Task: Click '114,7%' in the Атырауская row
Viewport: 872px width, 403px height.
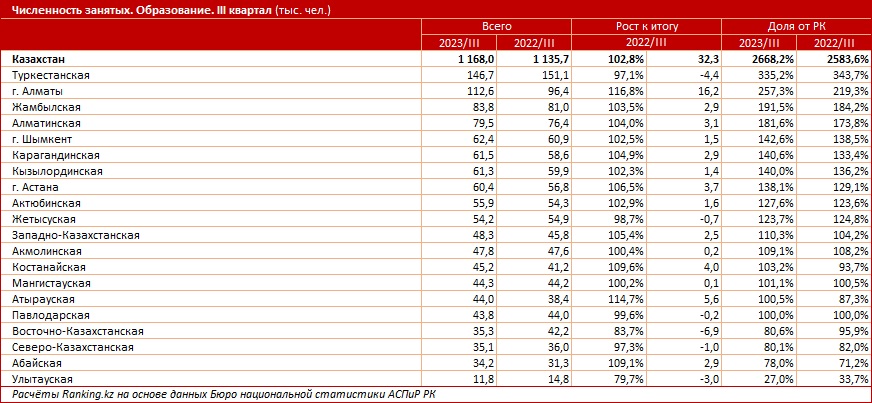Action: coord(627,301)
